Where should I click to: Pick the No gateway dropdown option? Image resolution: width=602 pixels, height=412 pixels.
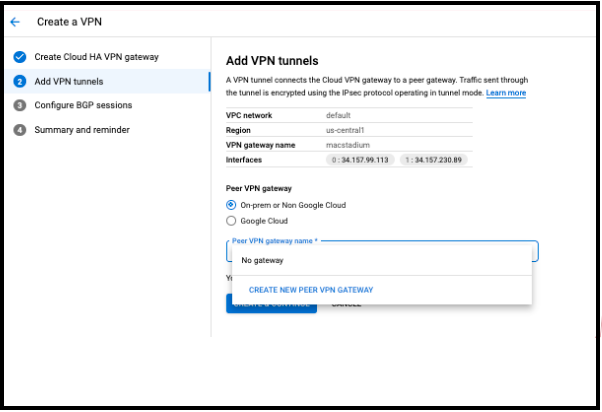[263, 260]
